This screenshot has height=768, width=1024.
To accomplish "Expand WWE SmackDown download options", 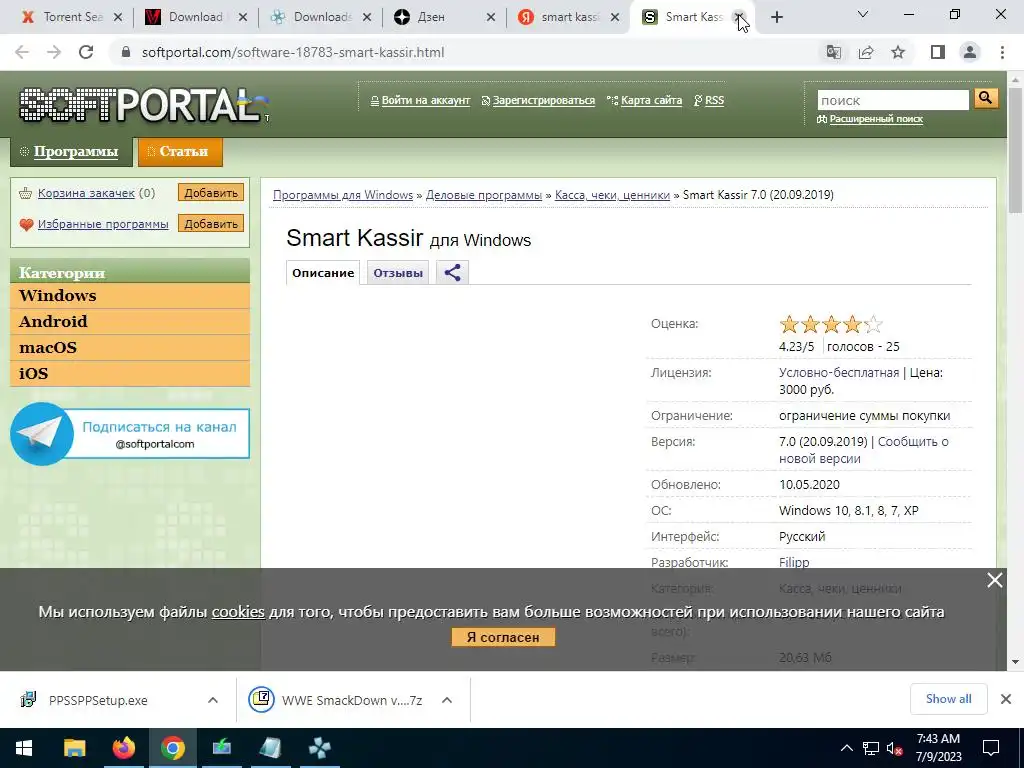I will (447, 699).
